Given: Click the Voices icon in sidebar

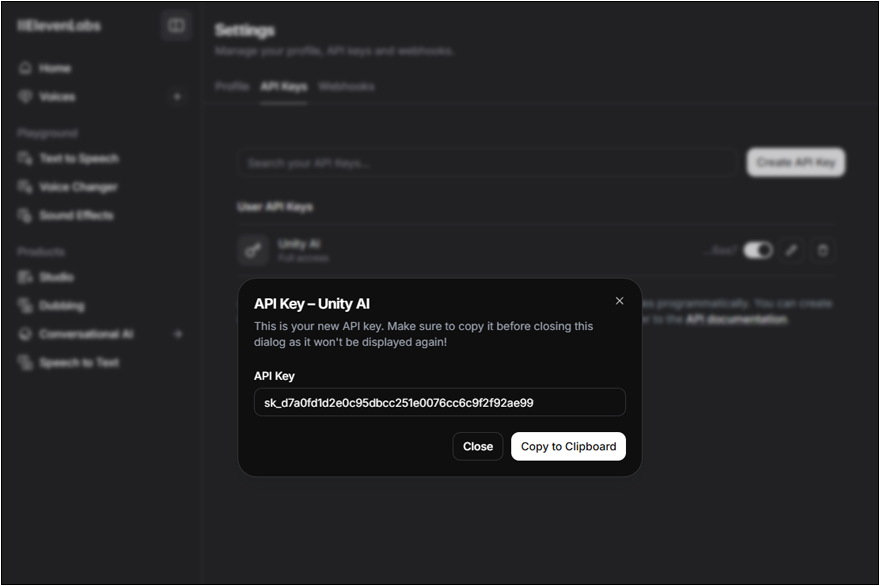Looking at the screenshot, I should click(25, 97).
